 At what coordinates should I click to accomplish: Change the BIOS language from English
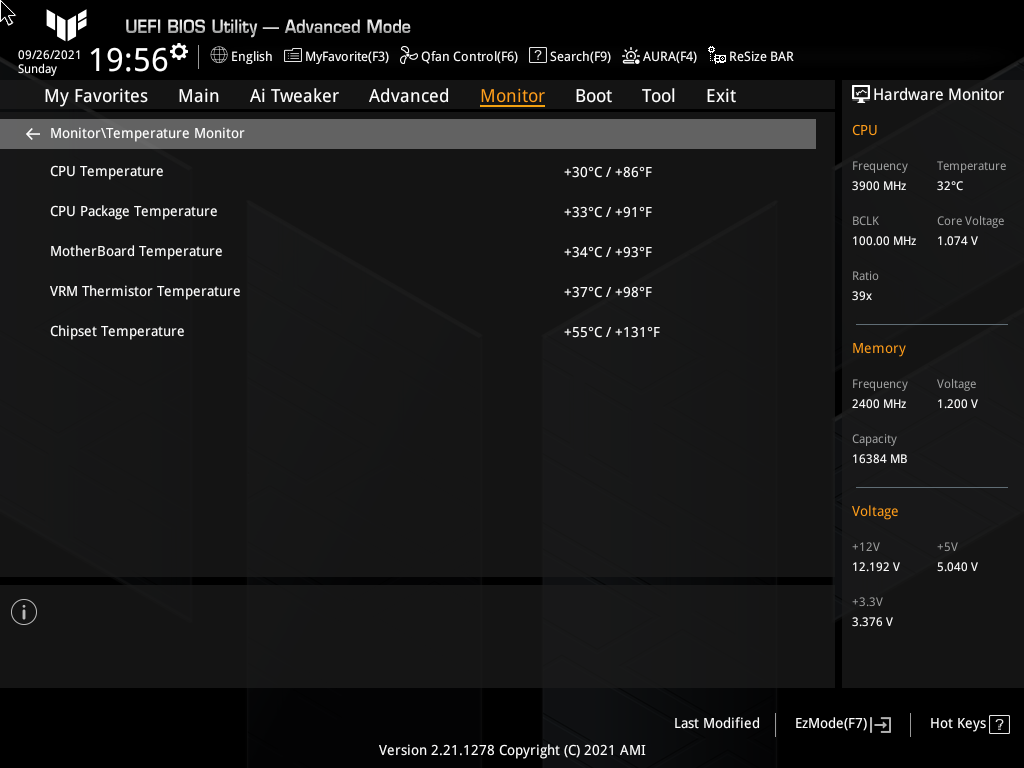click(241, 56)
